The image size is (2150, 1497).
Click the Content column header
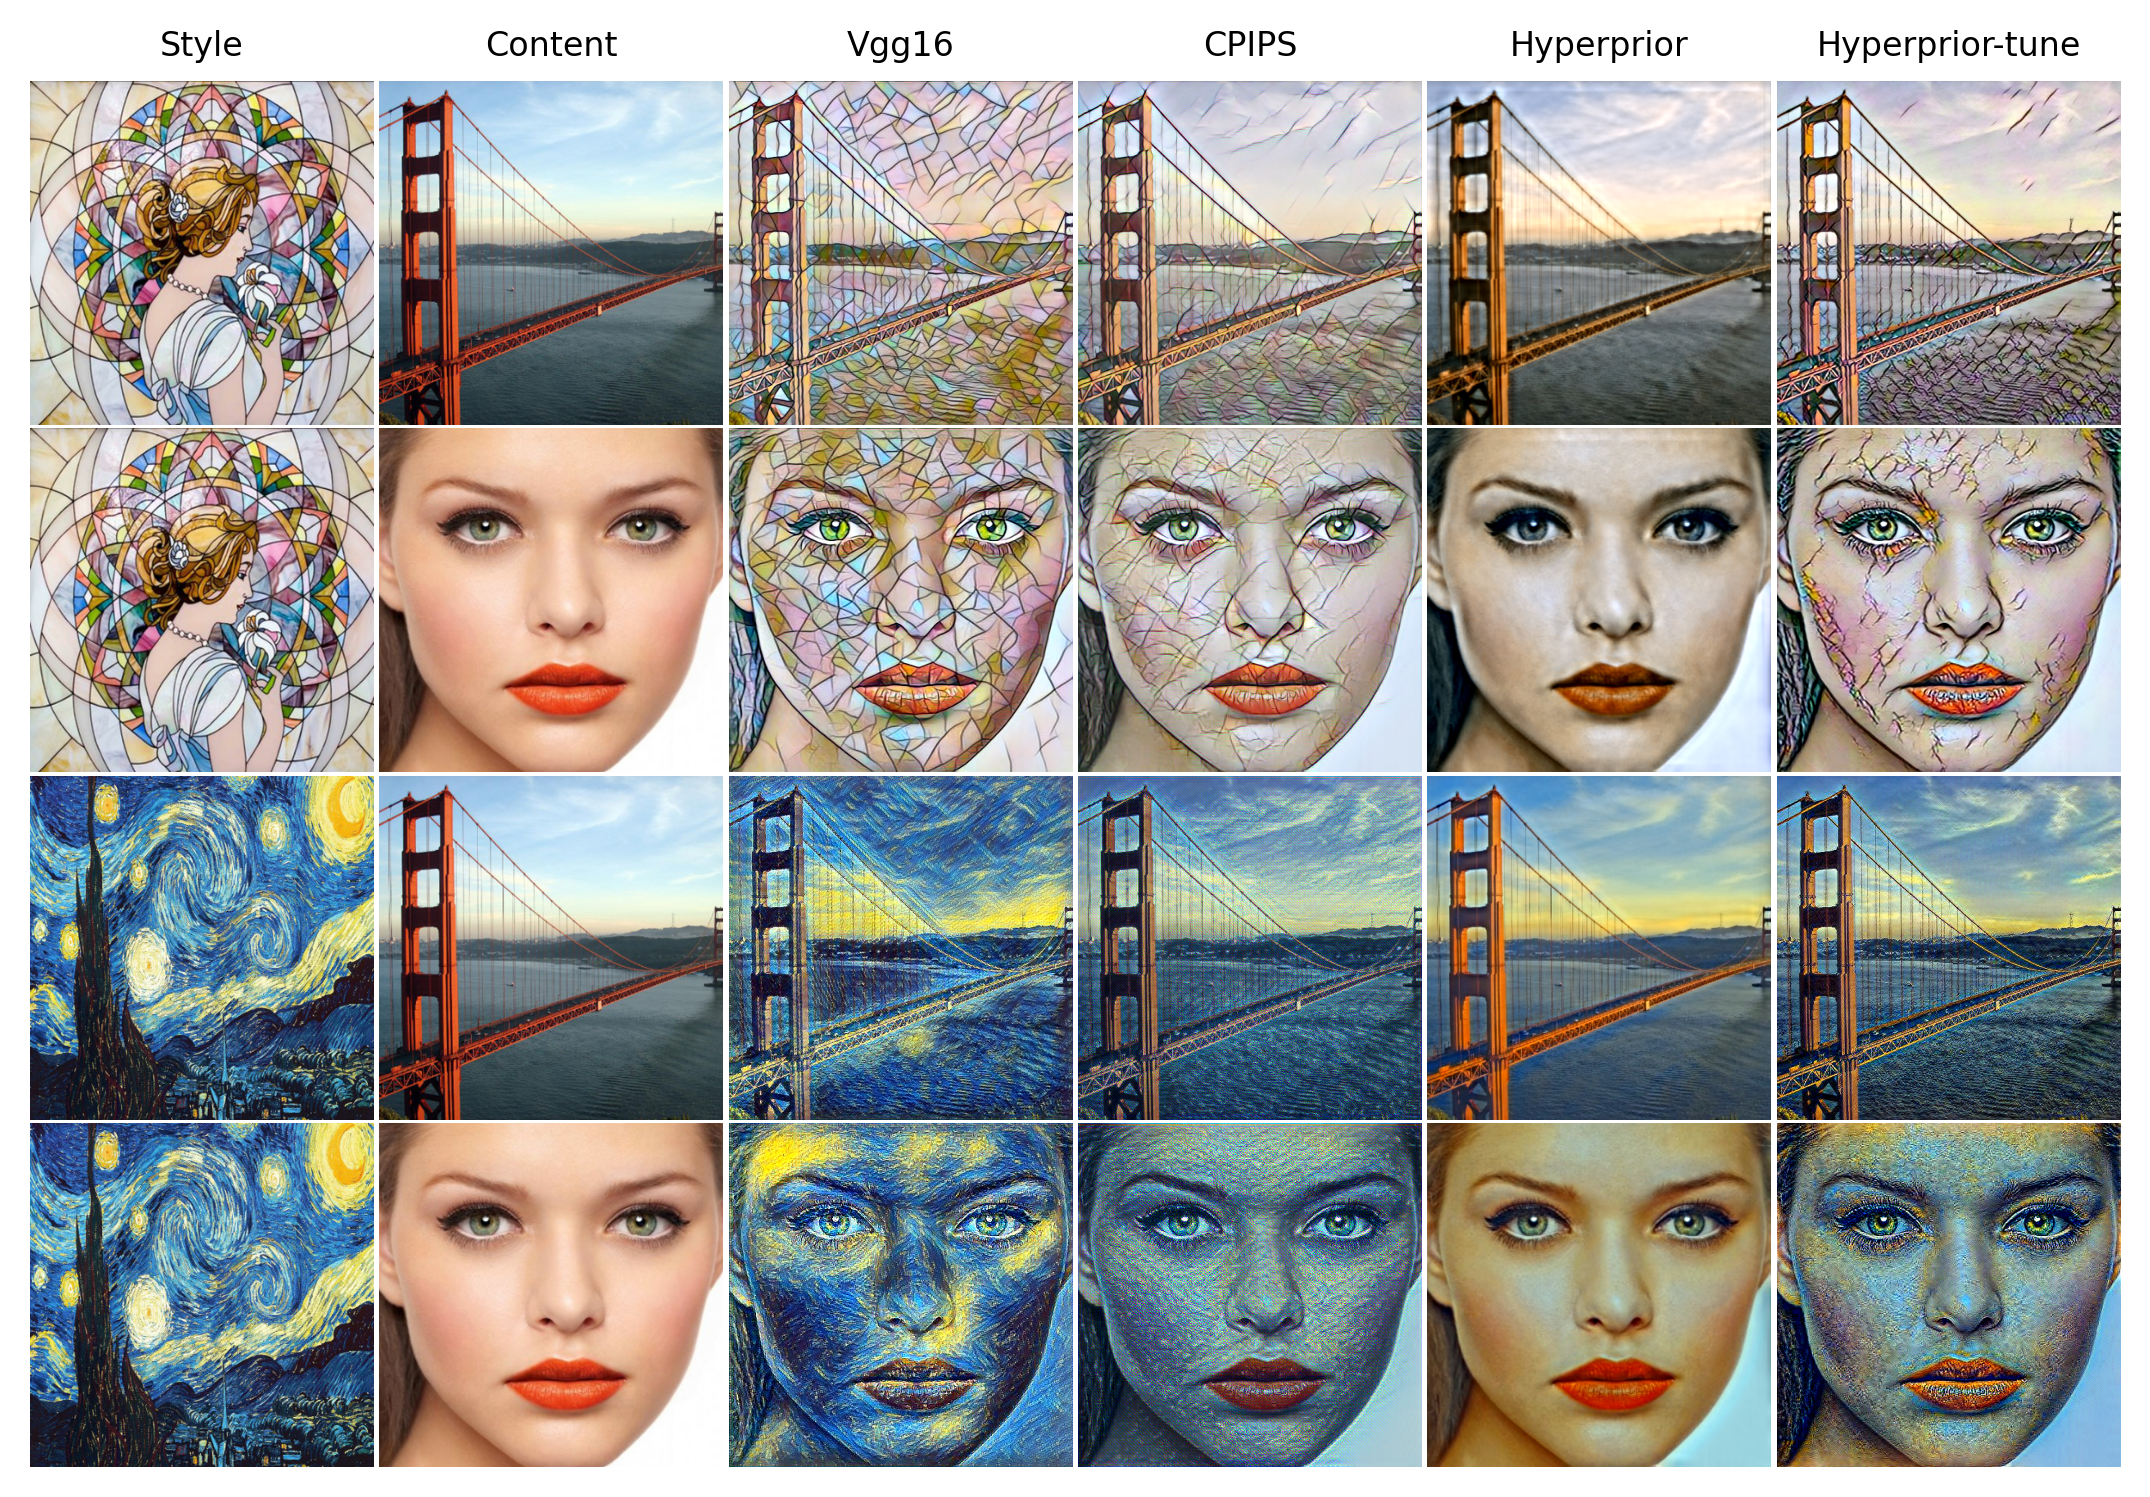[551, 45]
